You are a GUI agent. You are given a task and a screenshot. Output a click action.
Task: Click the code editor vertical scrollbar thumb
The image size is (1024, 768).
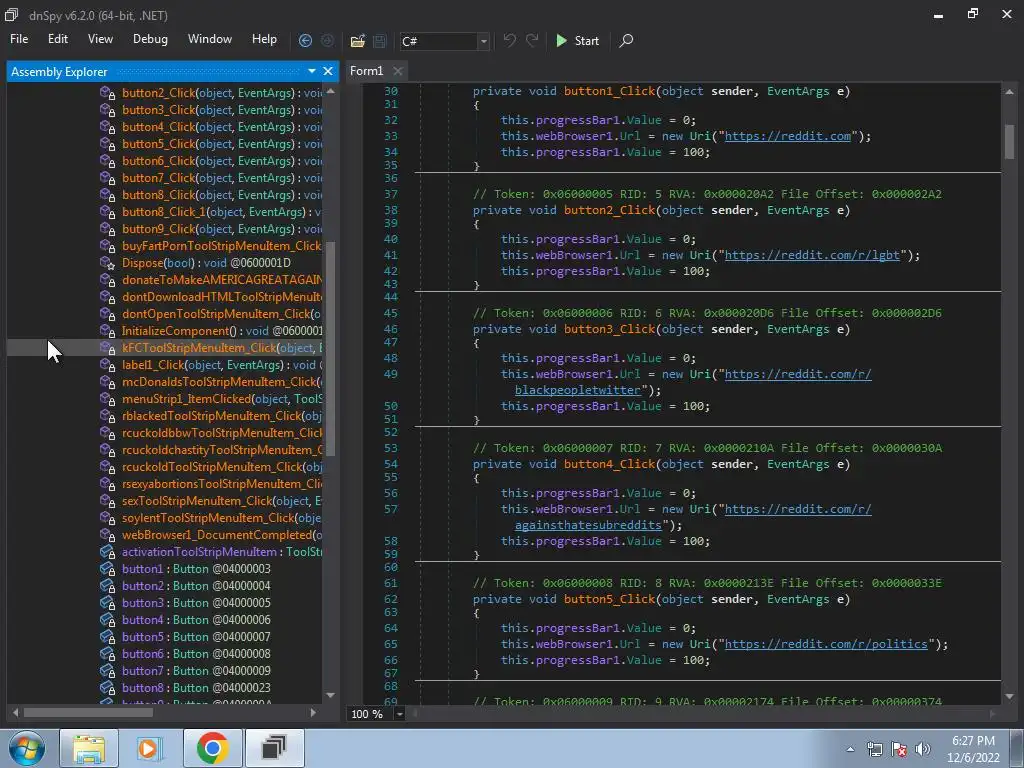click(1009, 142)
